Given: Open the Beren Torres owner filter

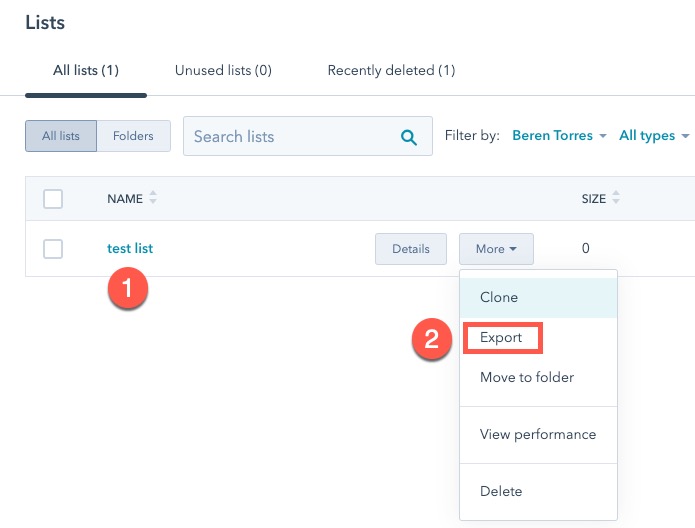Looking at the screenshot, I should [558, 136].
